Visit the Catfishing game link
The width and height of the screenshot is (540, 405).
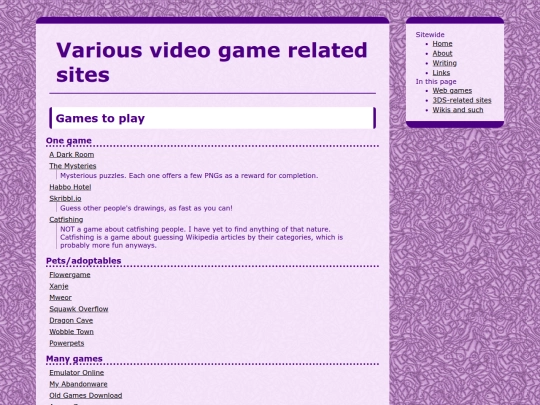66,219
